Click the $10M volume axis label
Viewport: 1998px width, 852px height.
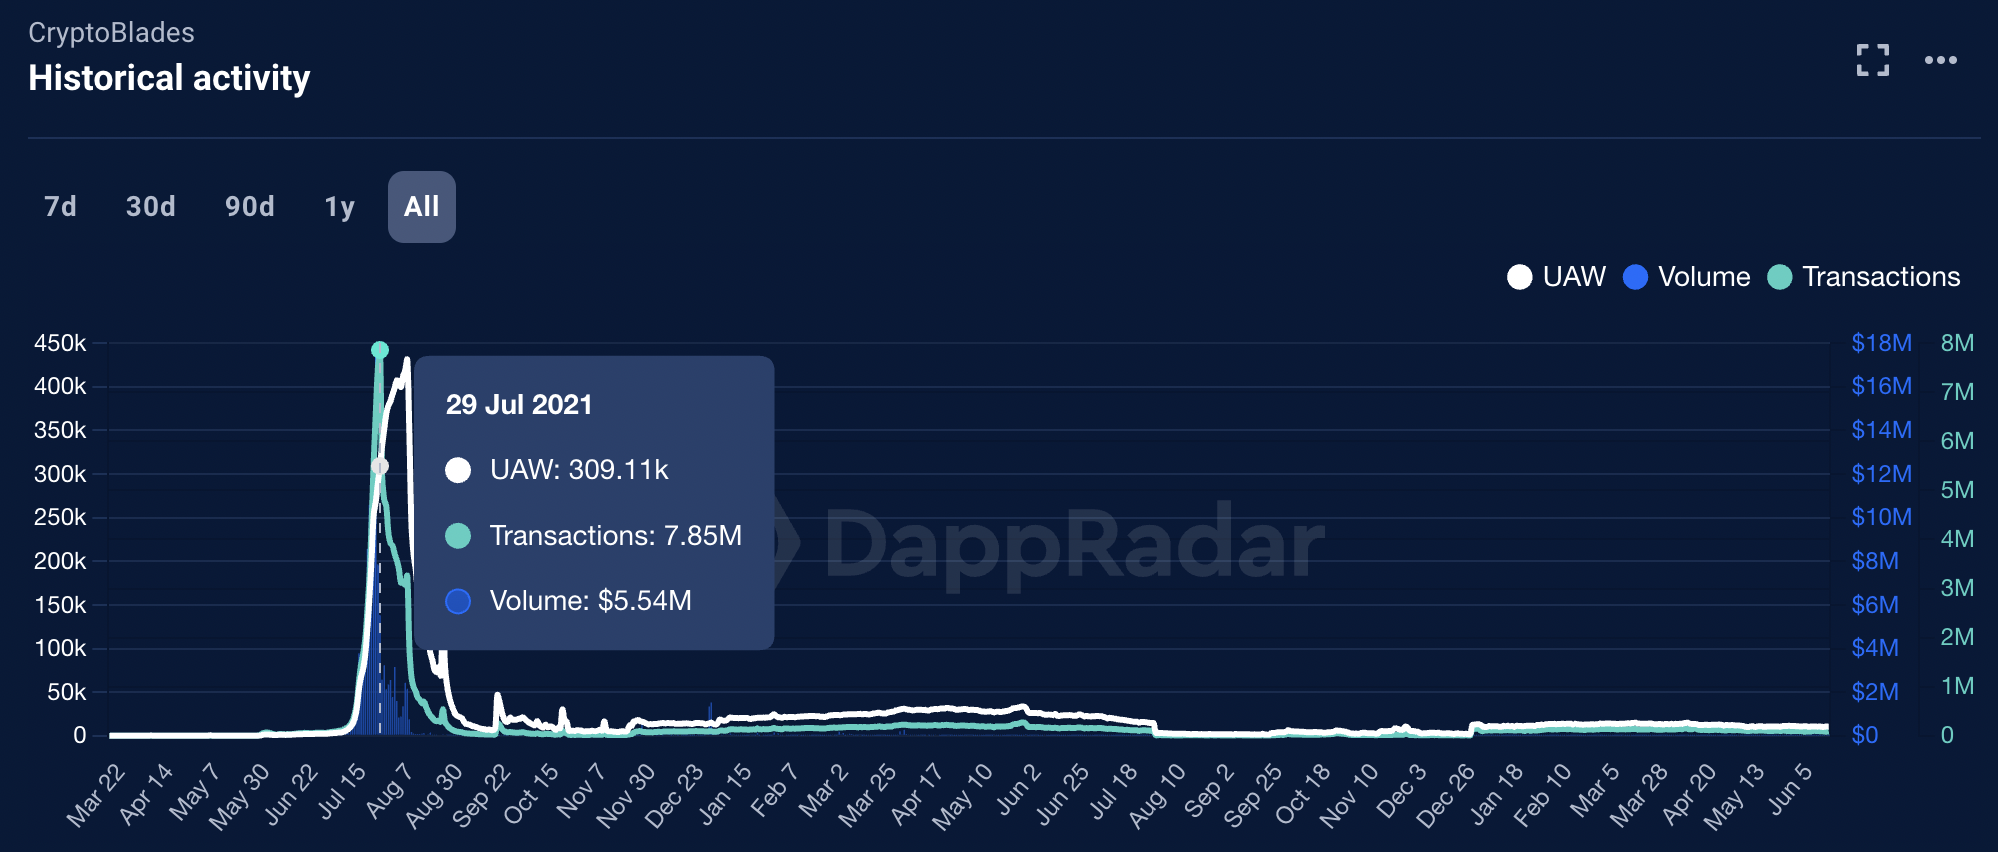pos(1881,517)
